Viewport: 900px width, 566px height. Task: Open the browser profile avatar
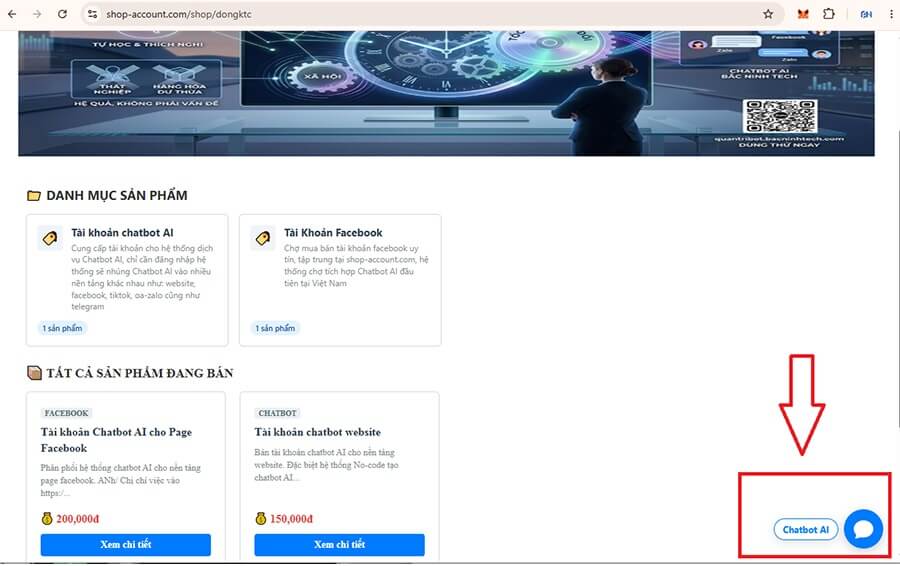[866, 14]
